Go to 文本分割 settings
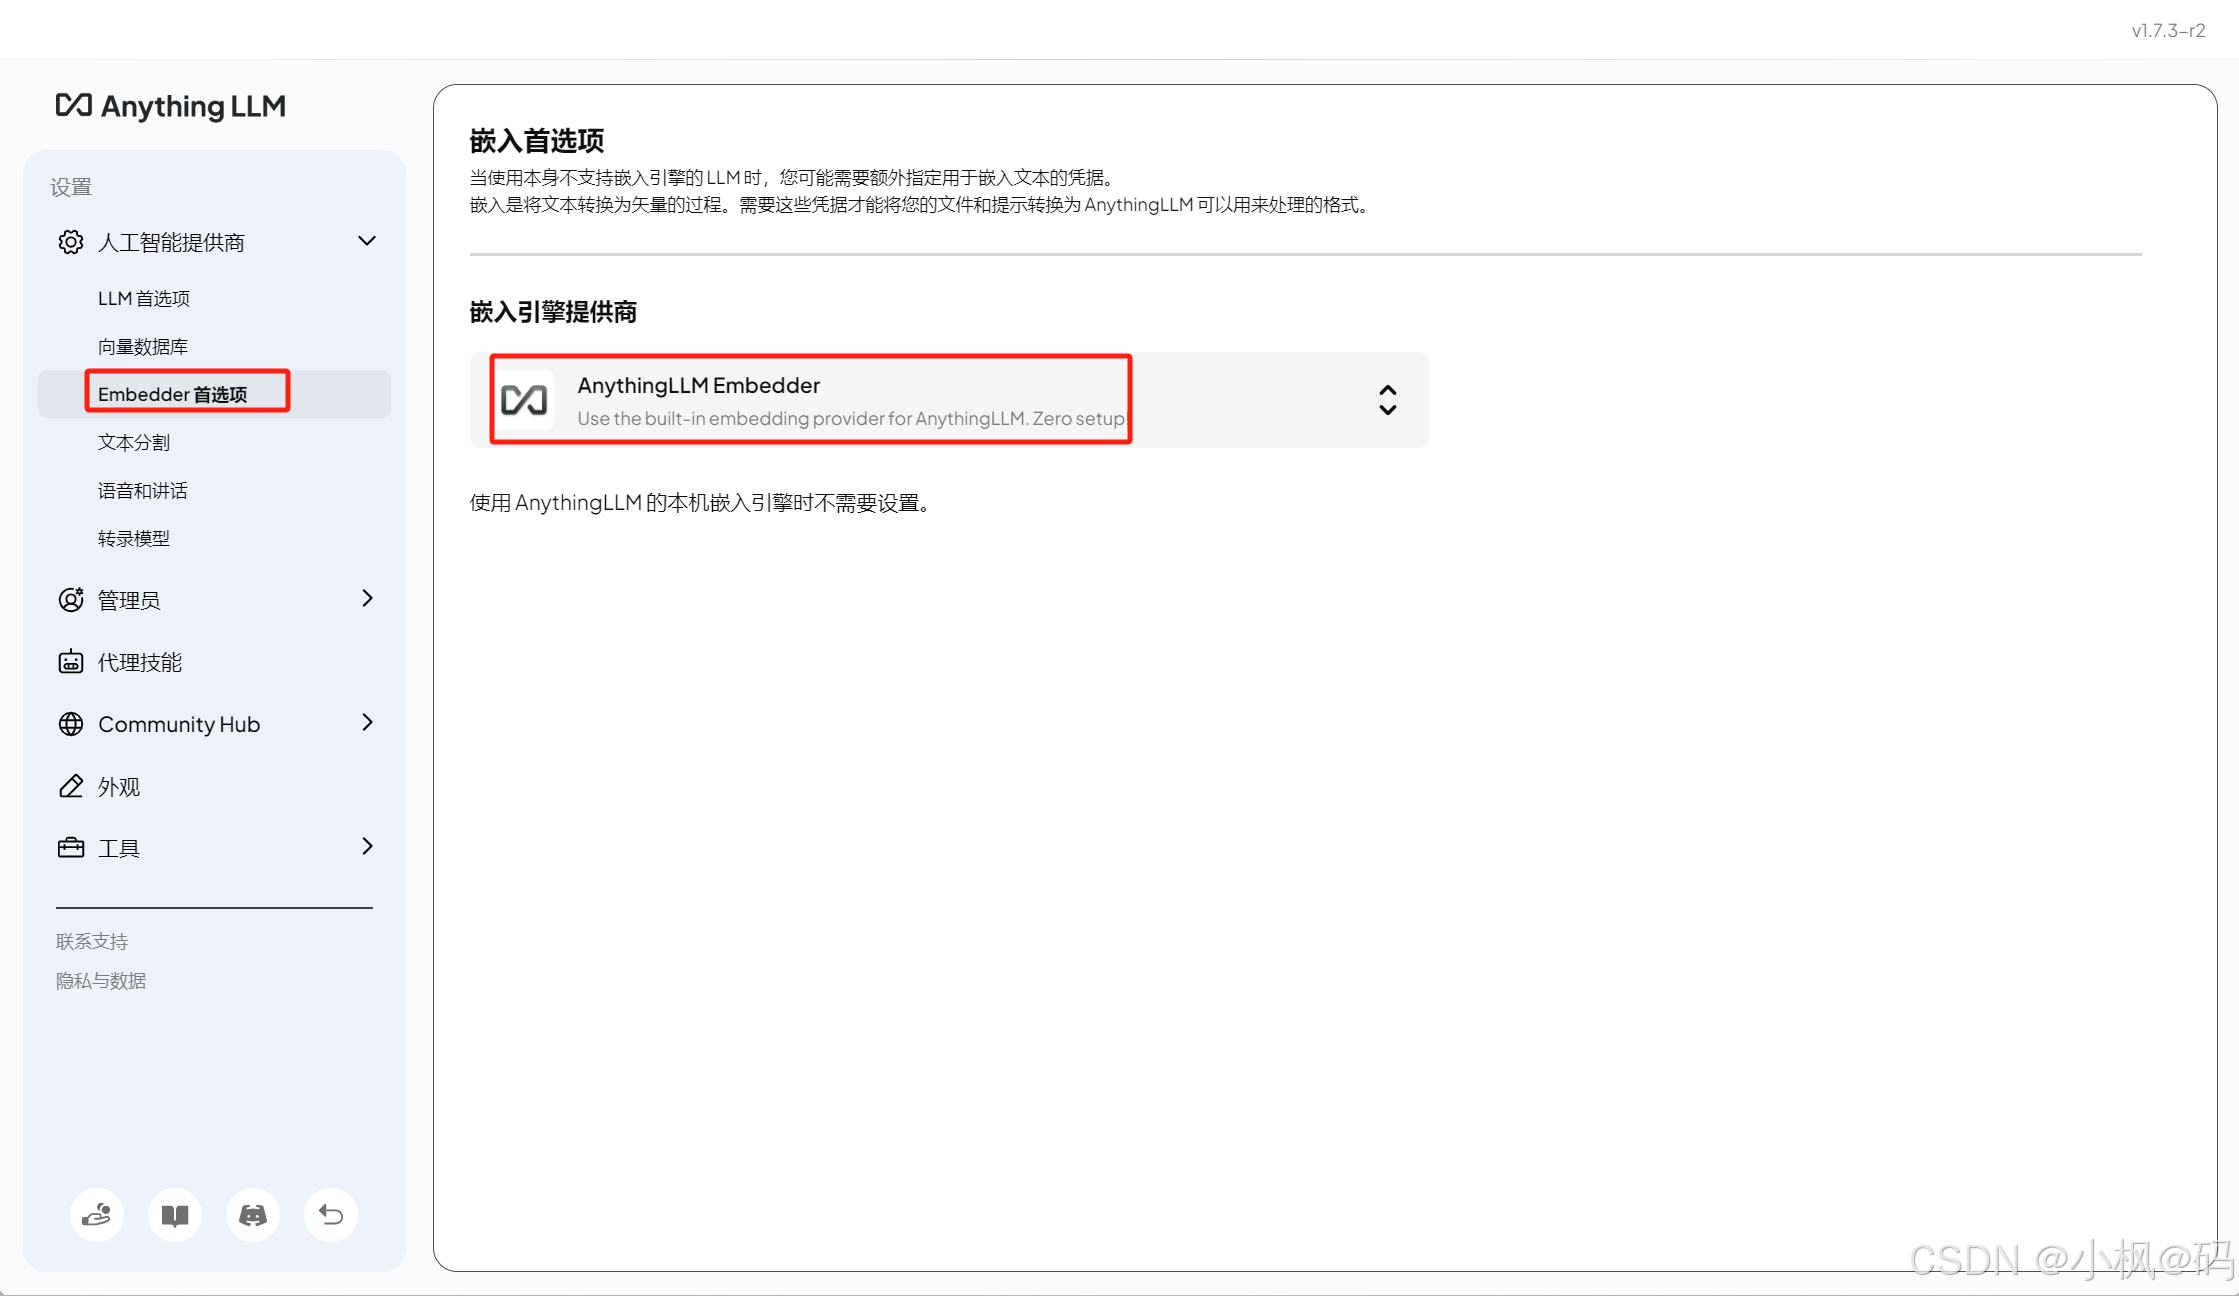The width and height of the screenshot is (2239, 1296). tap(134, 442)
